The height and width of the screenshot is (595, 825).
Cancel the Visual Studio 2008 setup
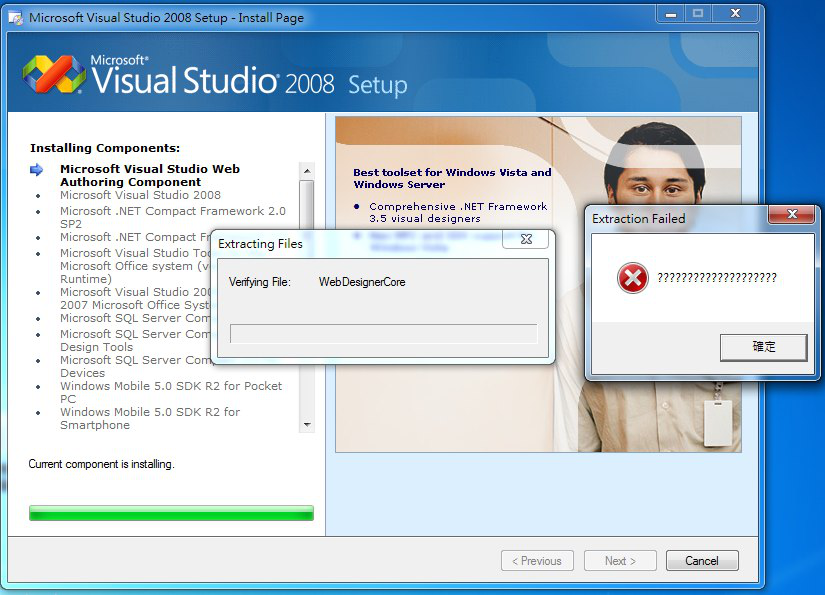(x=702, y=561)
